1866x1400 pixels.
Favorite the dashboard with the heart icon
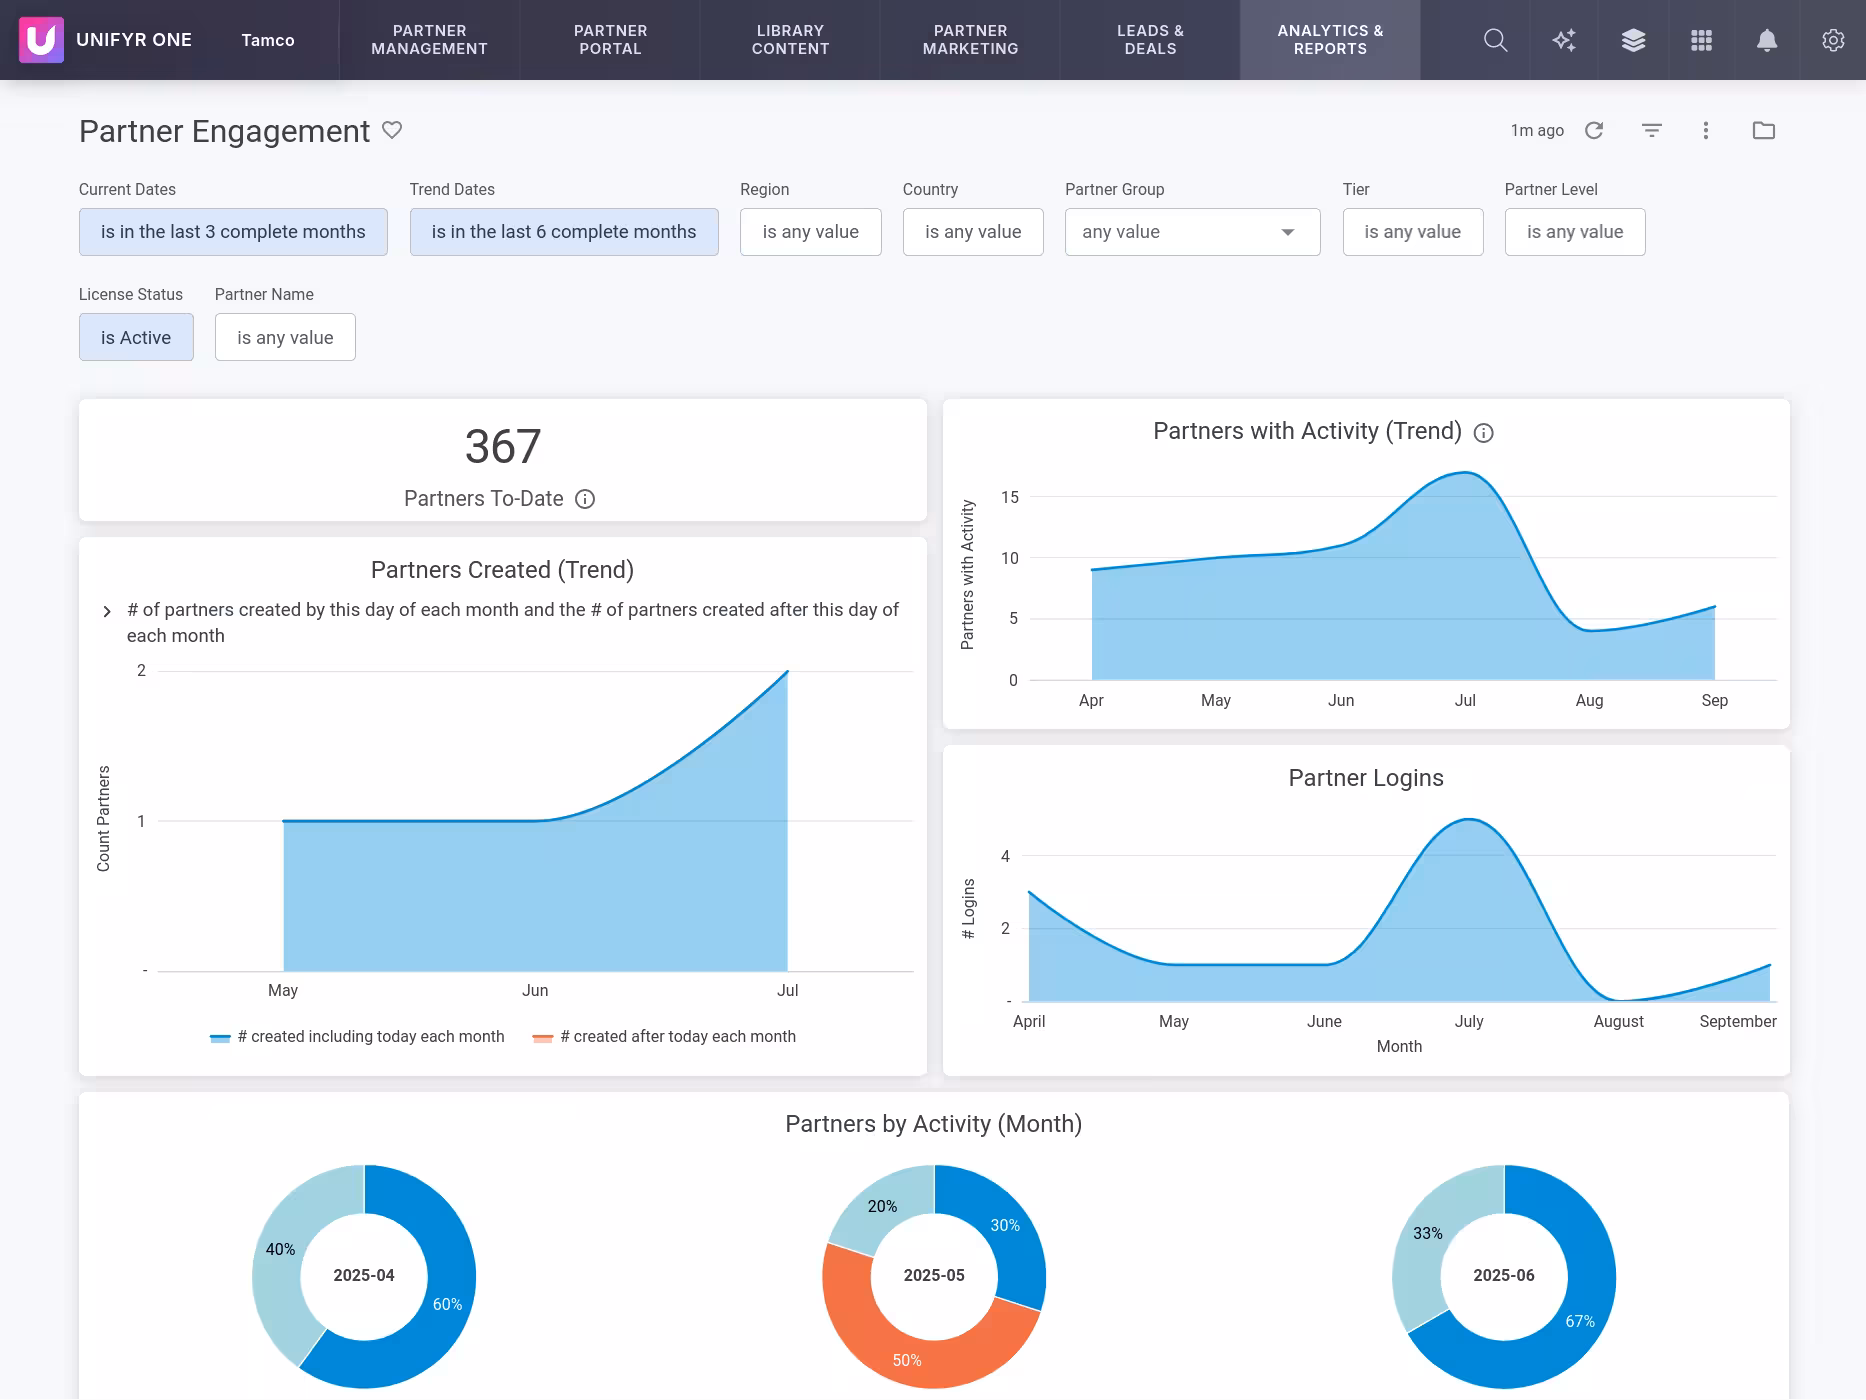pyautogui.click(x=392, y=130)
